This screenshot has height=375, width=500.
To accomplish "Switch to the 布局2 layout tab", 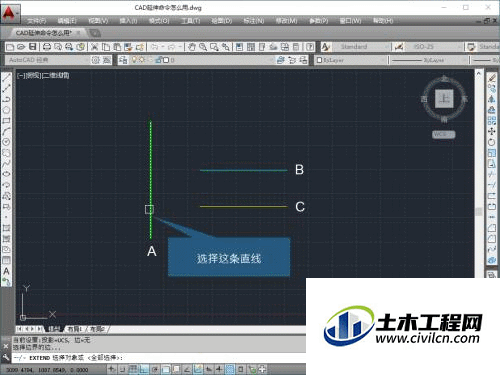I will (x=97, y=329).
